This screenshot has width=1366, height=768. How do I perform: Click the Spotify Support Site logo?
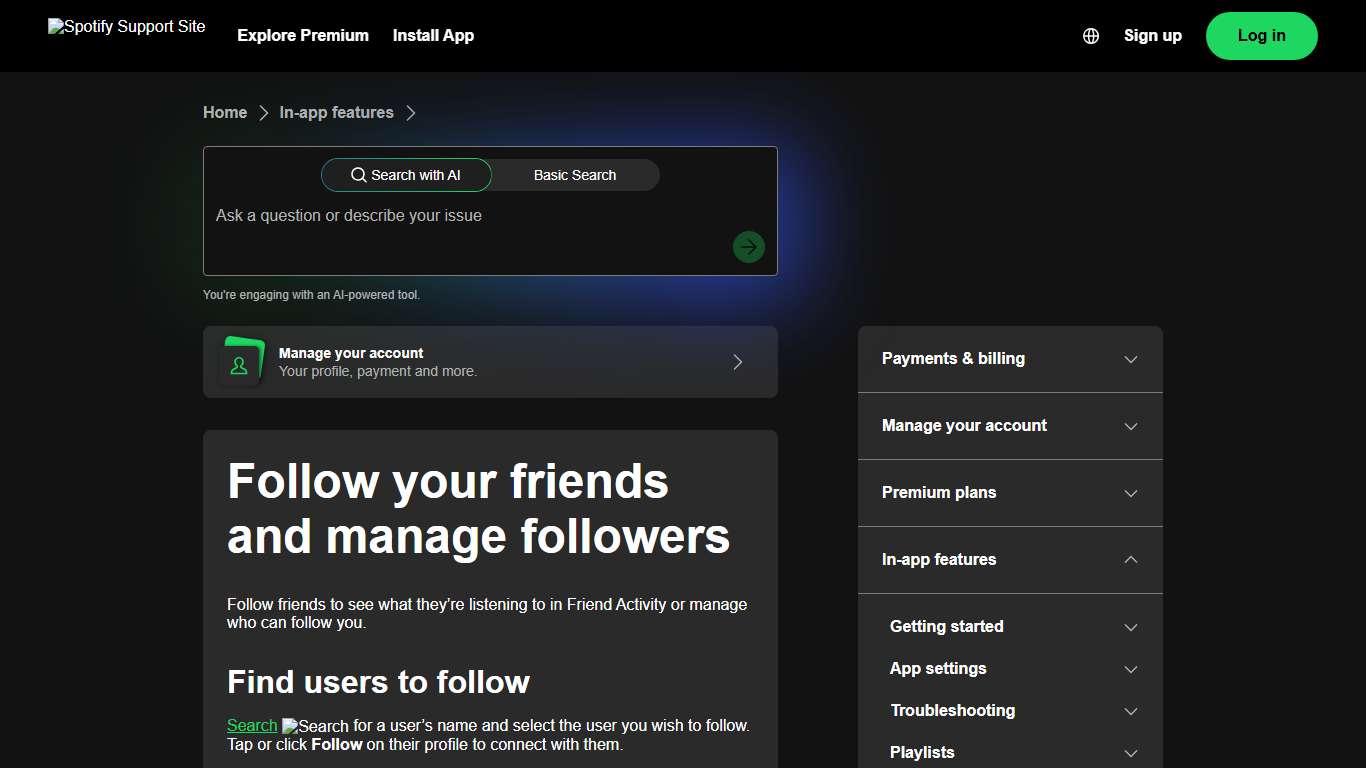(126, 27)
